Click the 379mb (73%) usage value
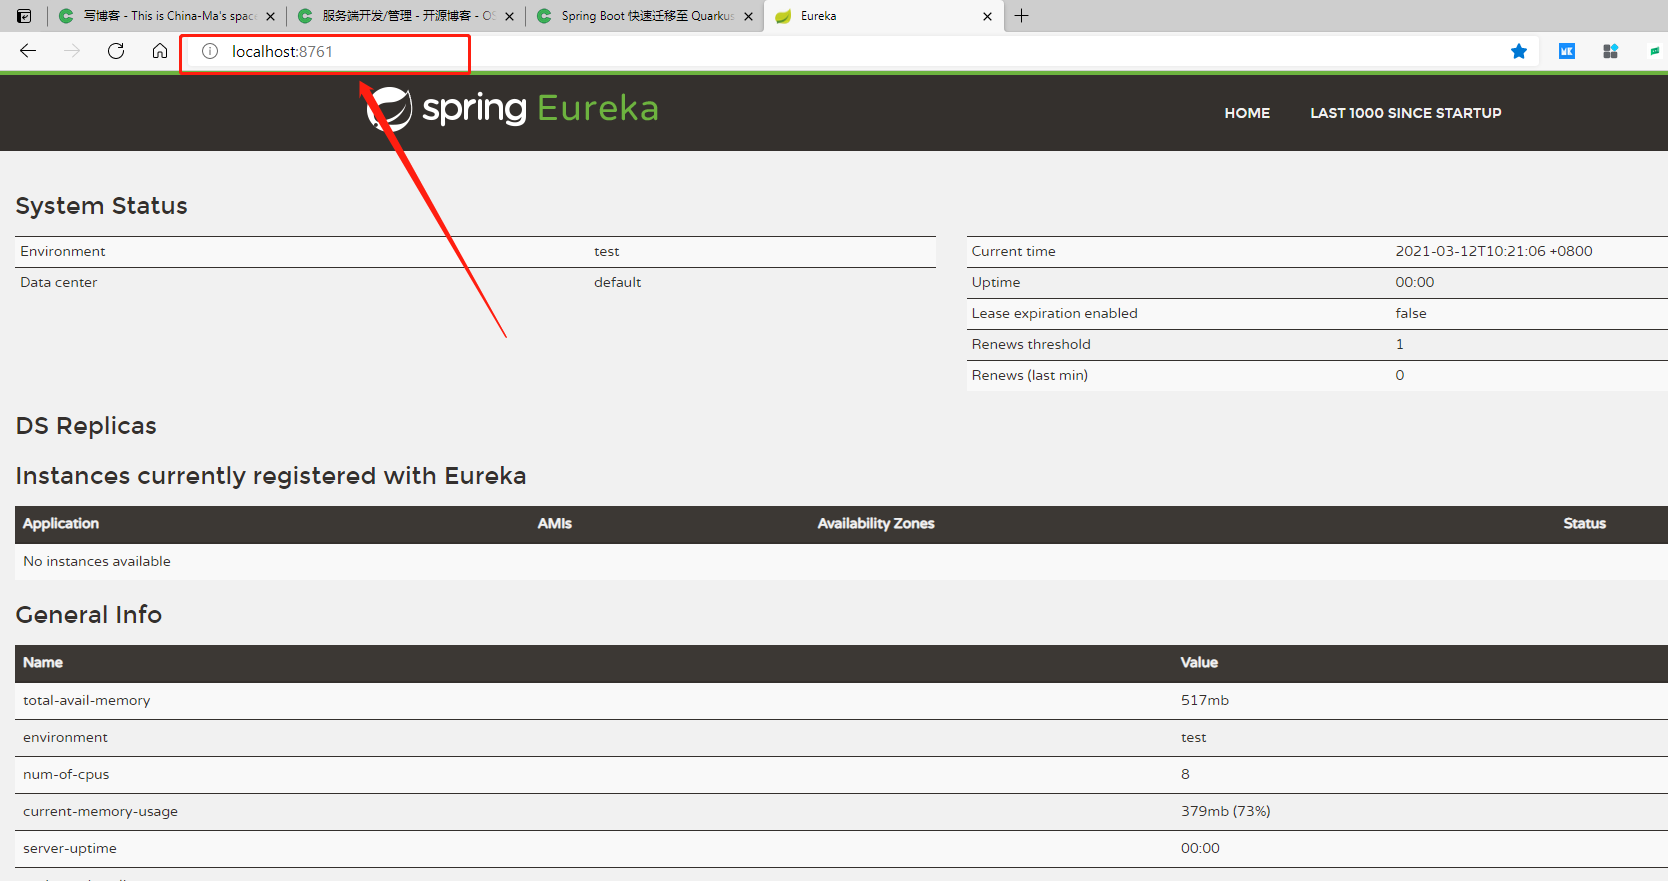Viewport: 1668px width, 881px height. coord(1226,811)
